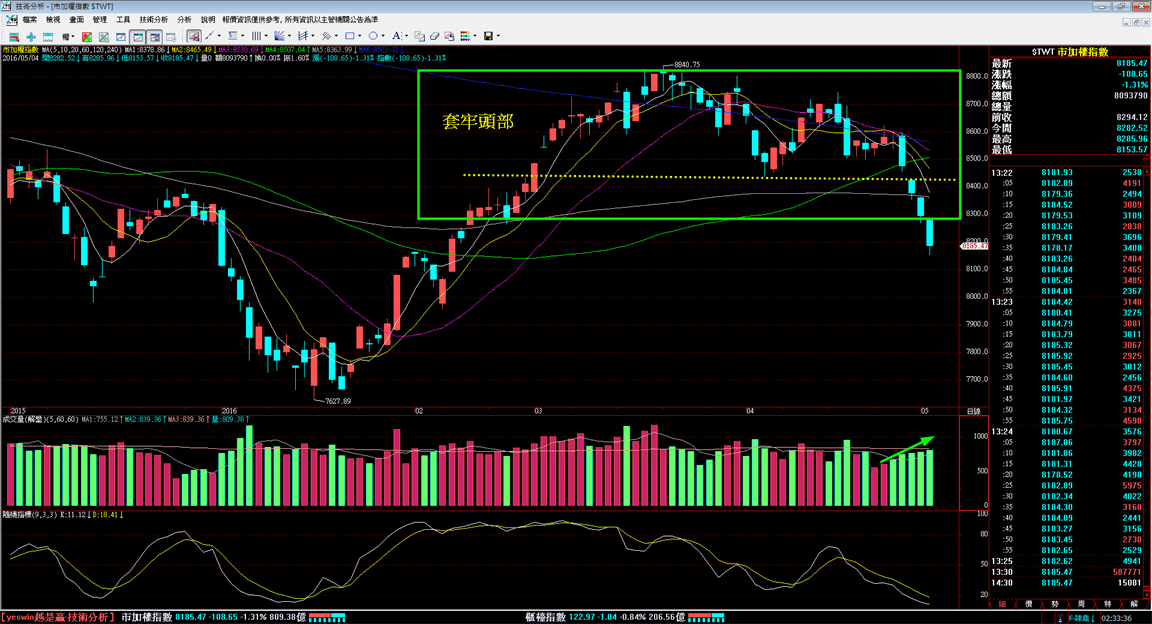1152x624 pixels.
Task: Select the parallel channel drawing tool
Action: 303,36
